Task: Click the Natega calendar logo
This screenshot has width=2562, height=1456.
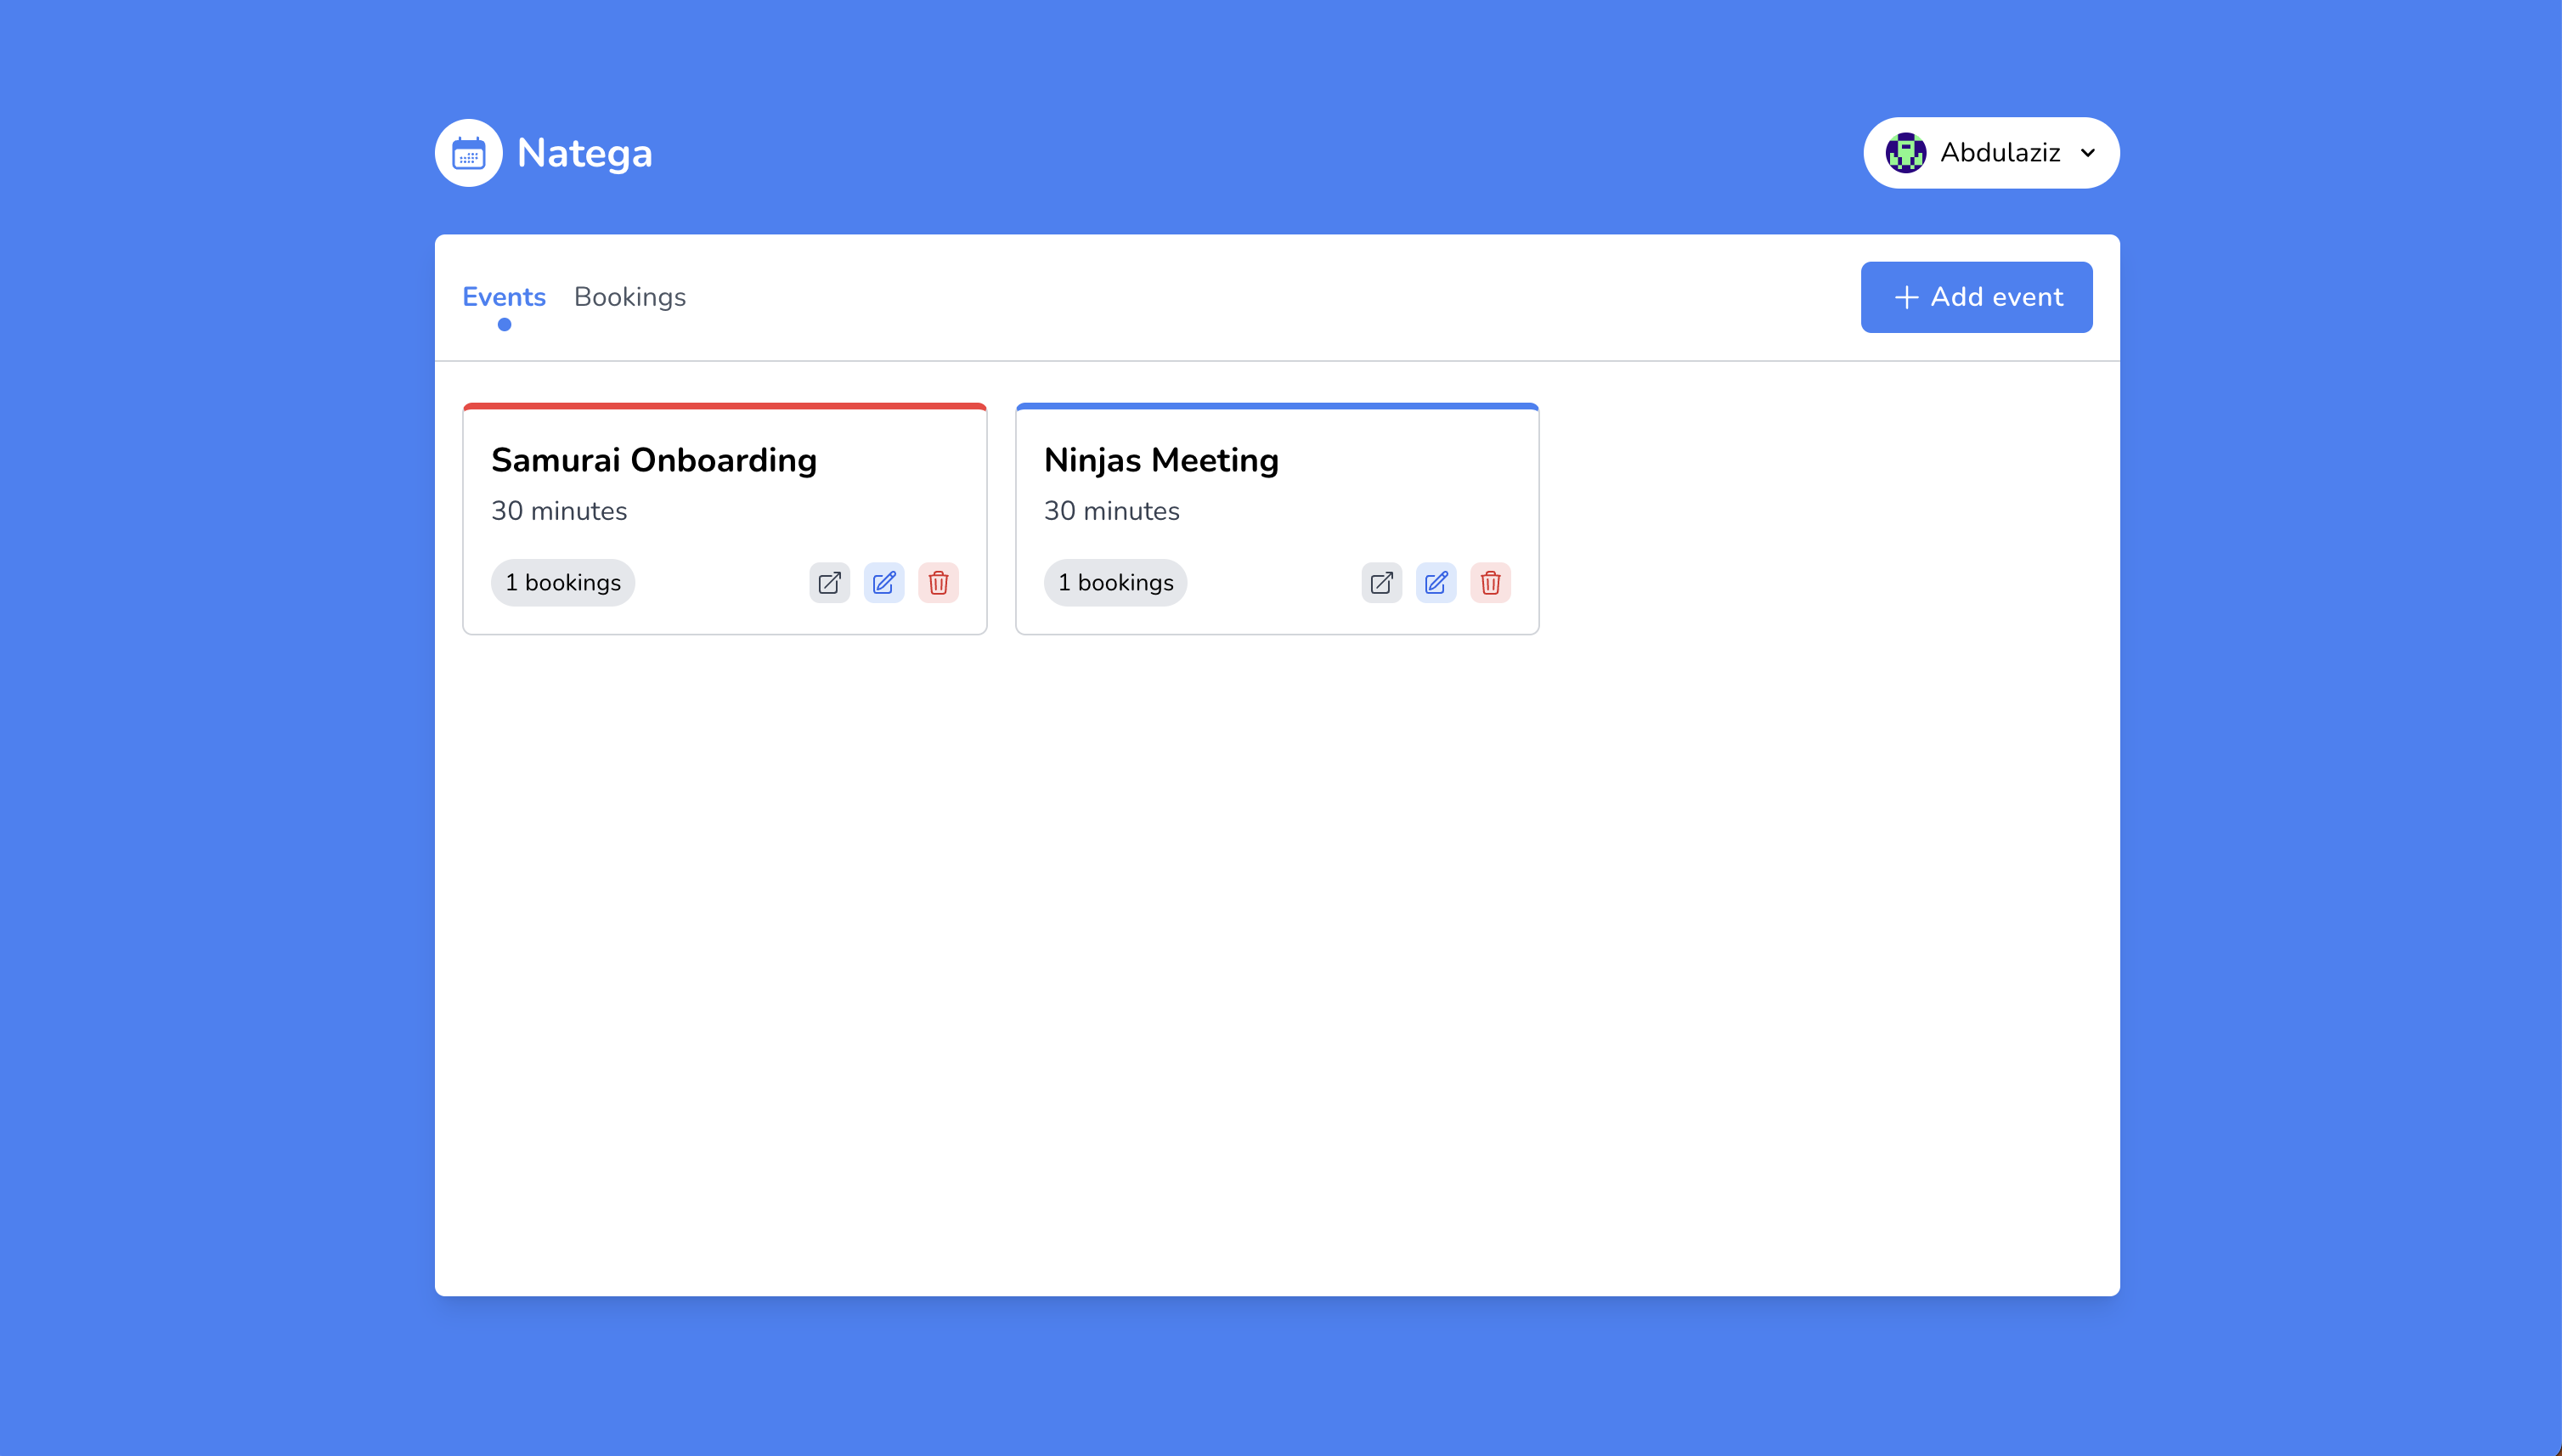Action: (x=468, y=152)
